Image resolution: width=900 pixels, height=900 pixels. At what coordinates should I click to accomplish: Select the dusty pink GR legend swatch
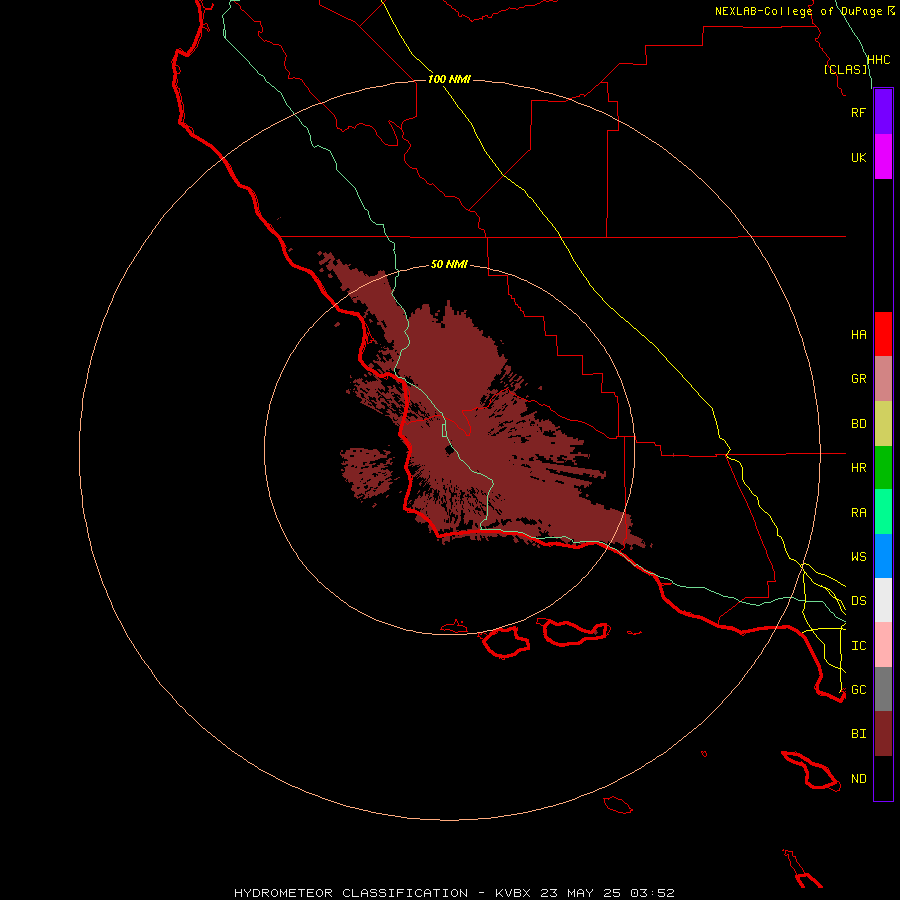pos(883,379)
